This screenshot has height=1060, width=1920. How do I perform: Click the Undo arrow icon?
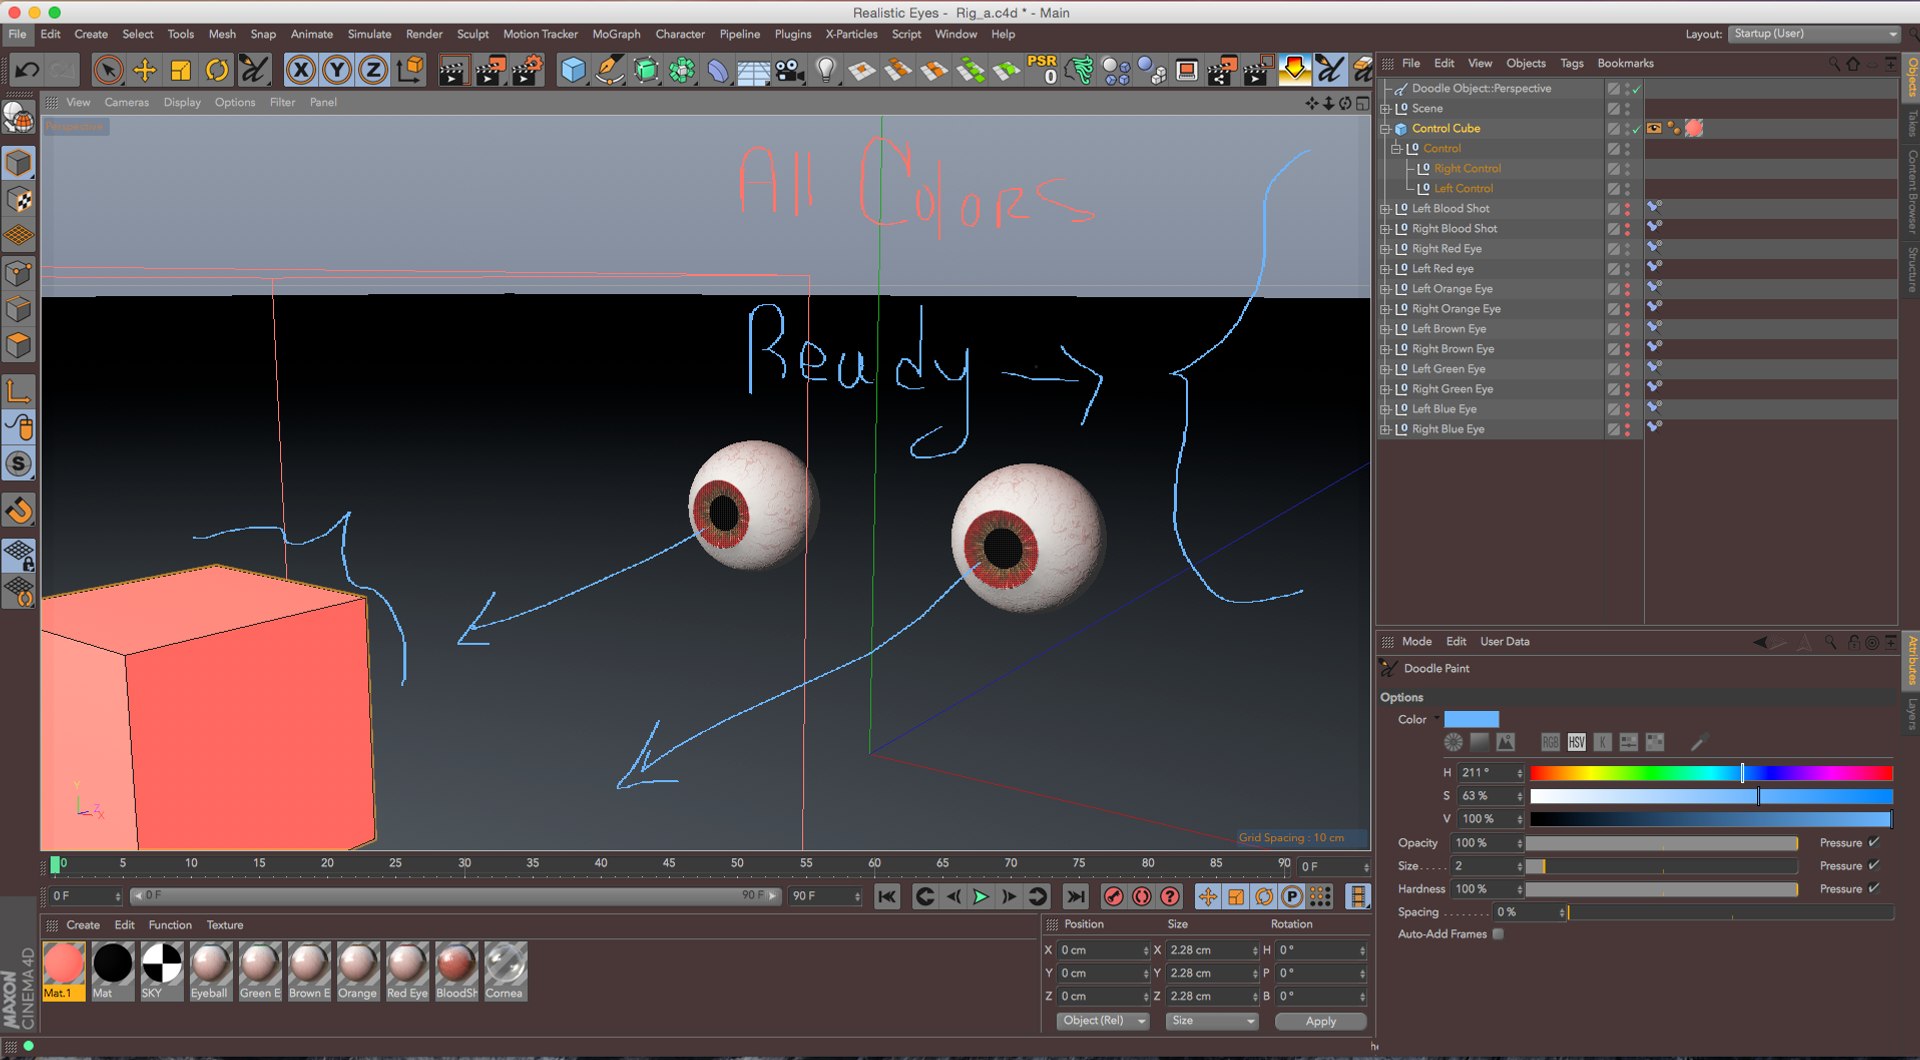(27, 69)
